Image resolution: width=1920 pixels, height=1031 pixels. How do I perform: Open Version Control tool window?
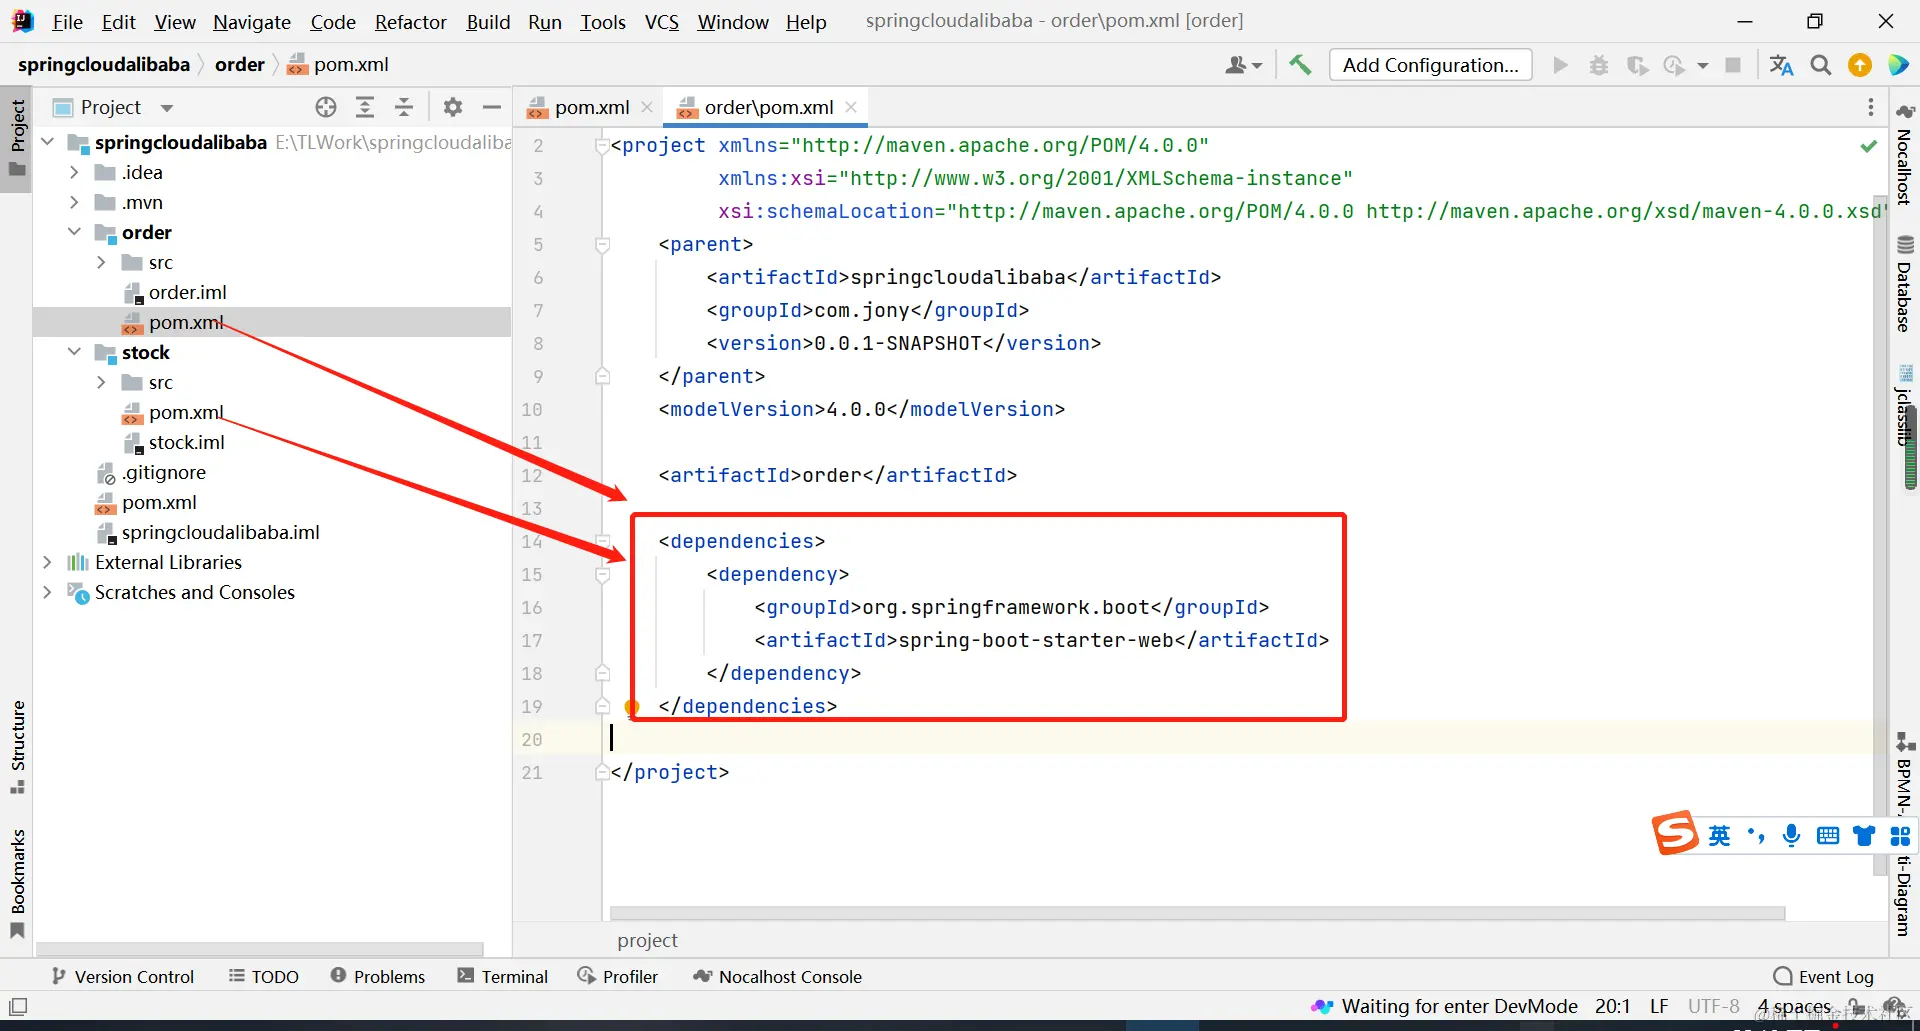pos(123,976)
